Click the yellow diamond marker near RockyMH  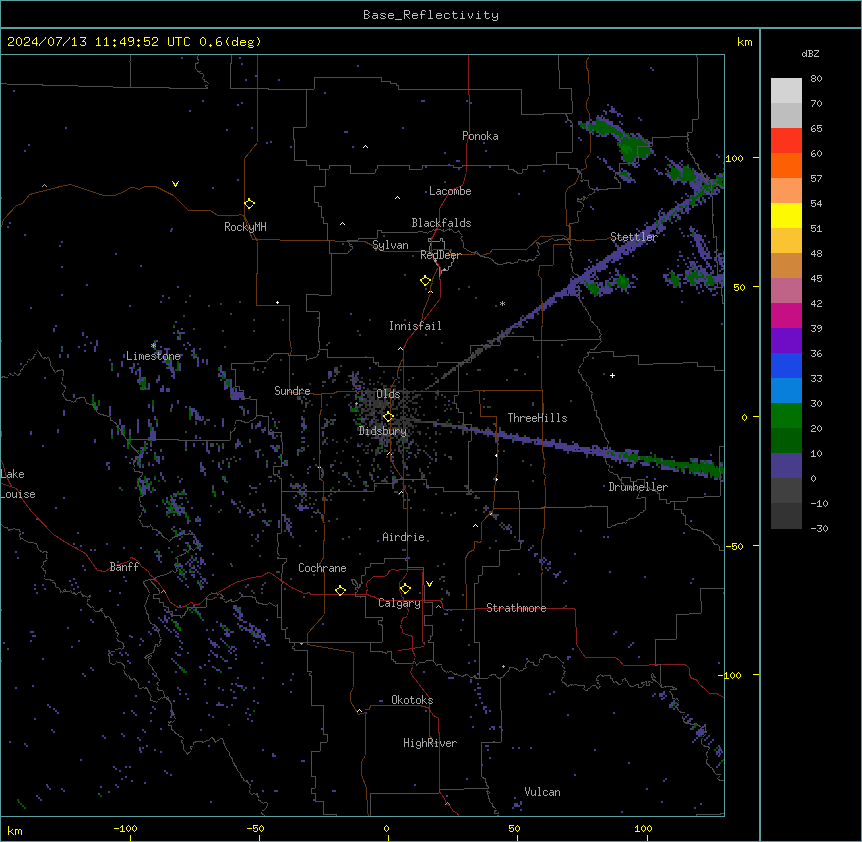tap(250, 204)
